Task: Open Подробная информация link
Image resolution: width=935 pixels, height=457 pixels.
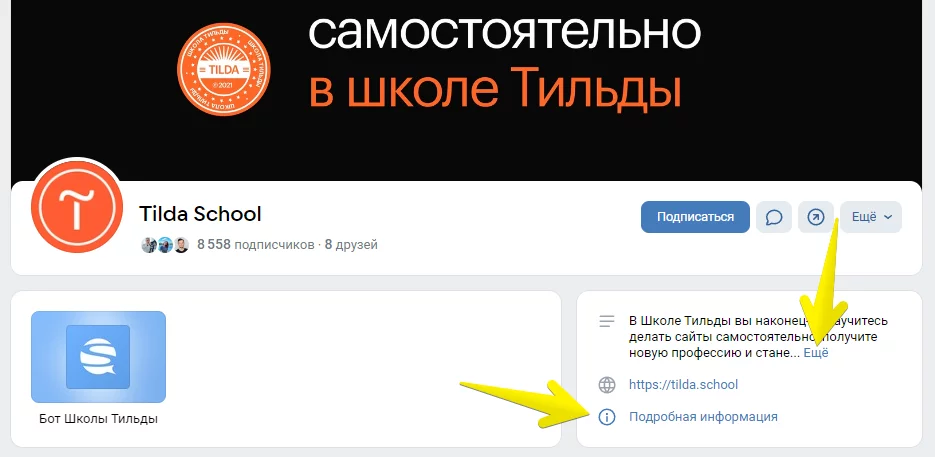Action: click(x=703, y=416)
